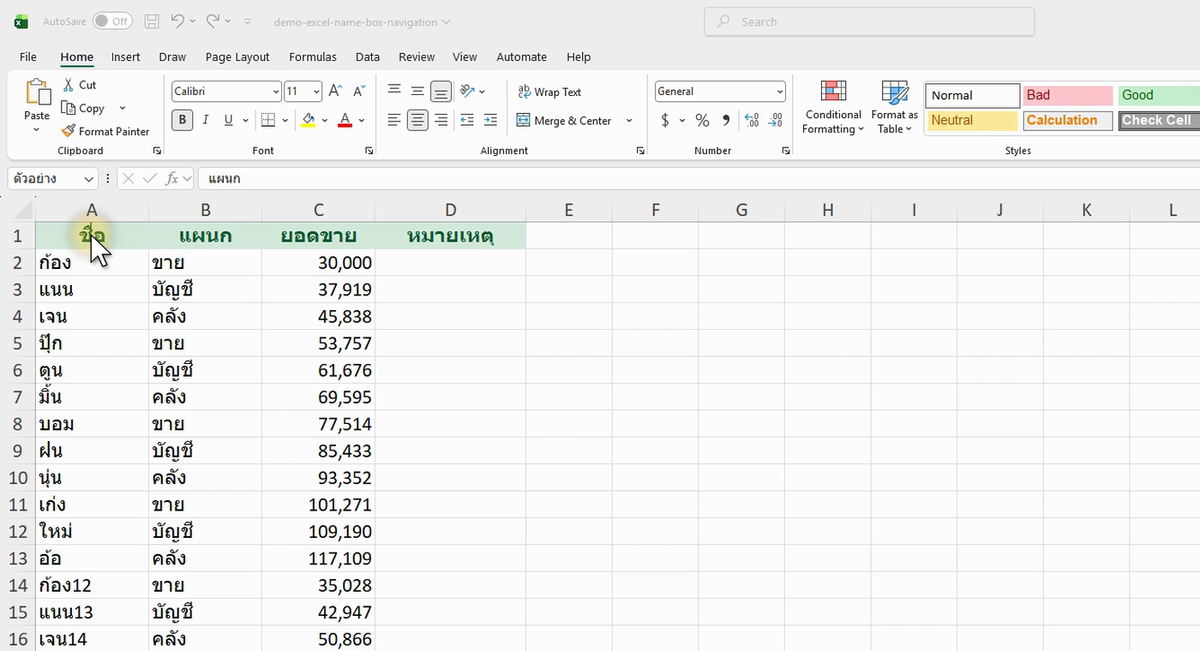Apply the Borders icon
The height and width of the screenshot is (651, 1200).
click(x=267, y=120)
